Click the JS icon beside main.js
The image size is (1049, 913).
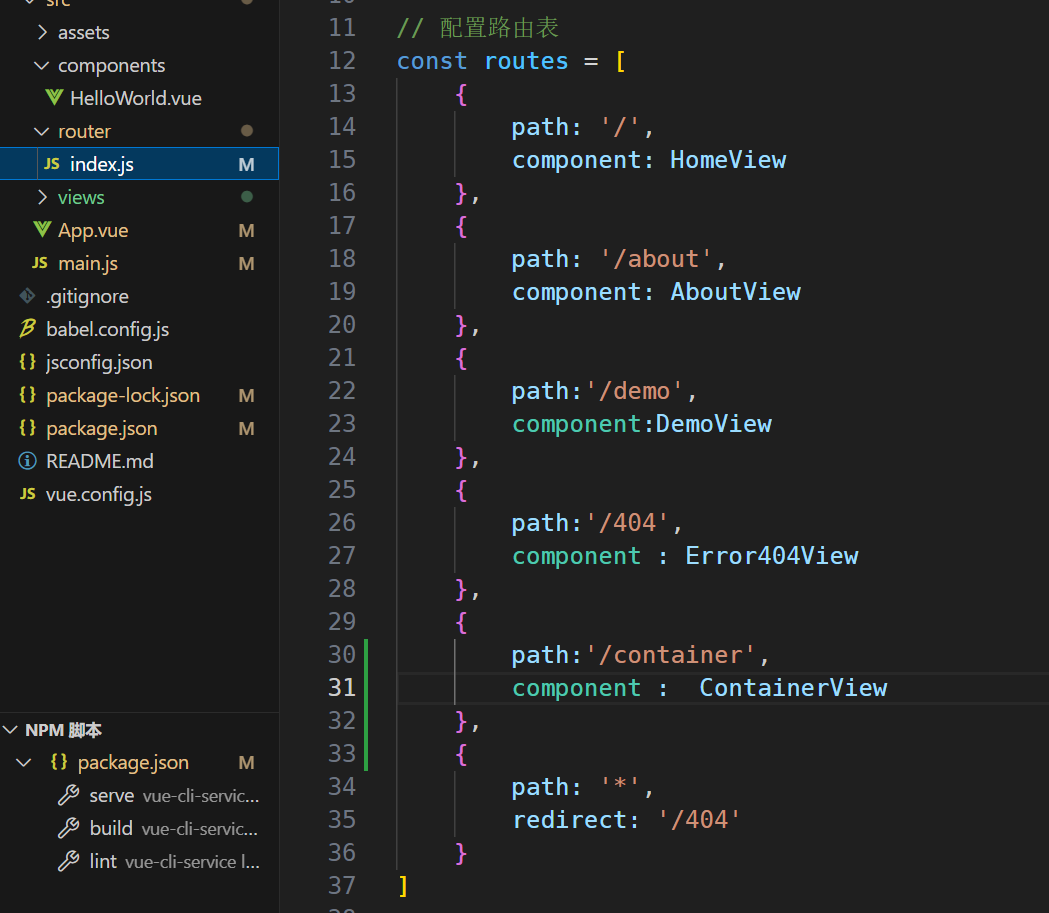pyautogui.click(x=39, y=263)
